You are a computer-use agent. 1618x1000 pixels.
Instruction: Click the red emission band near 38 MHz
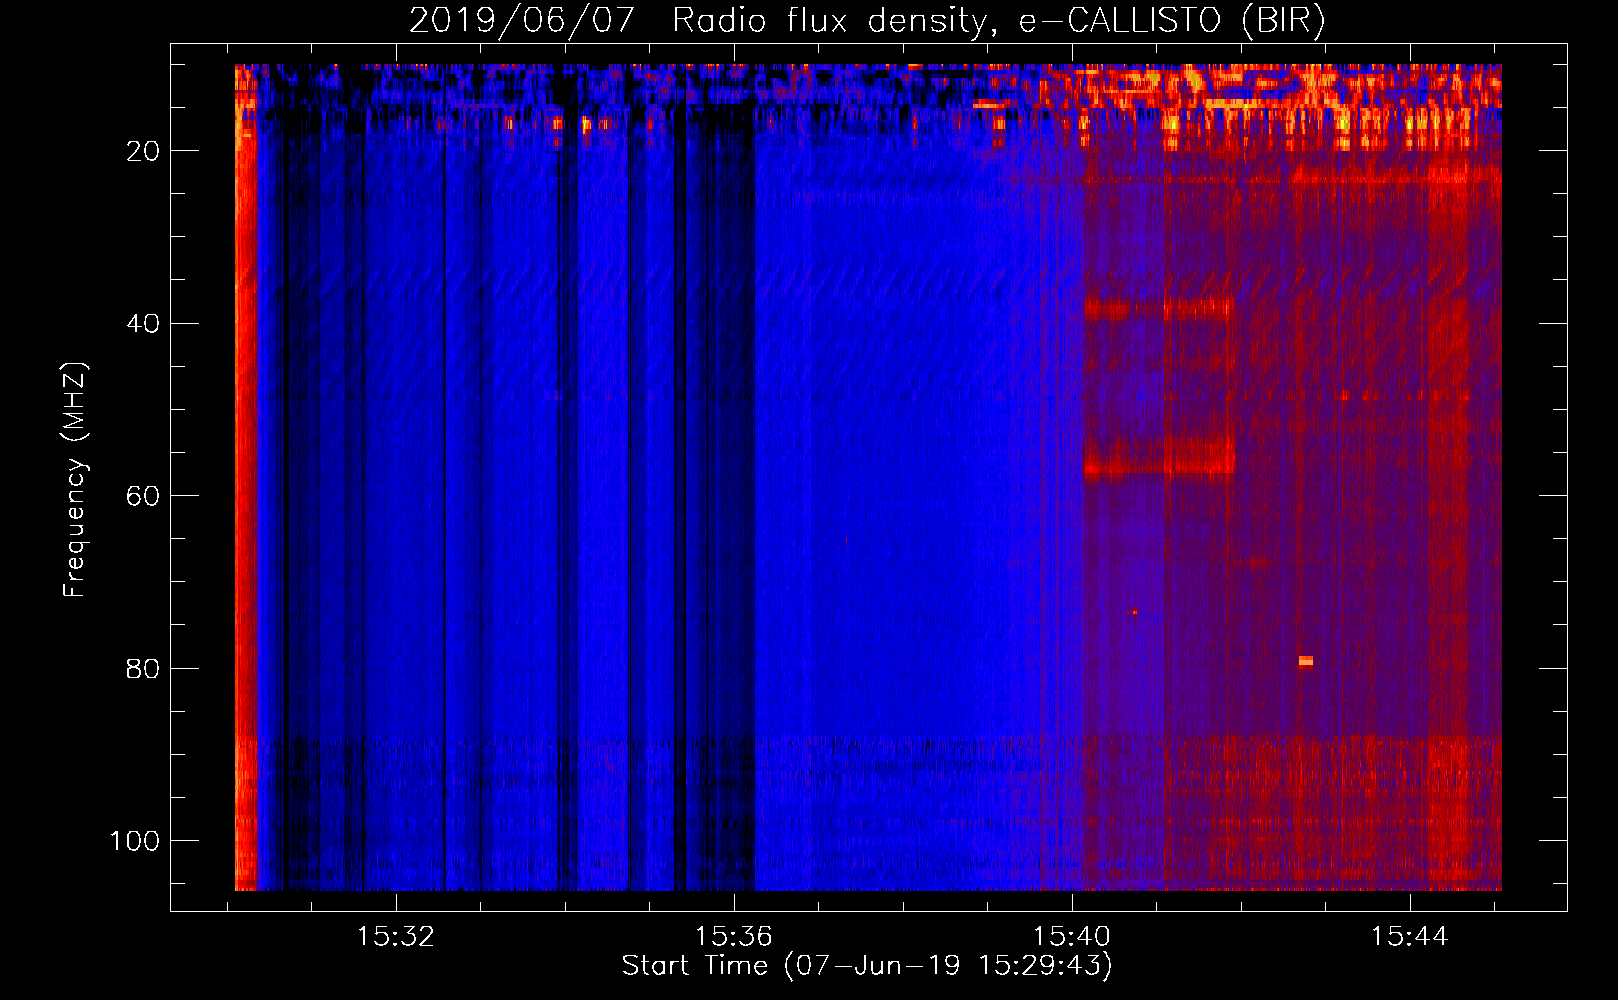(1158, 309)
